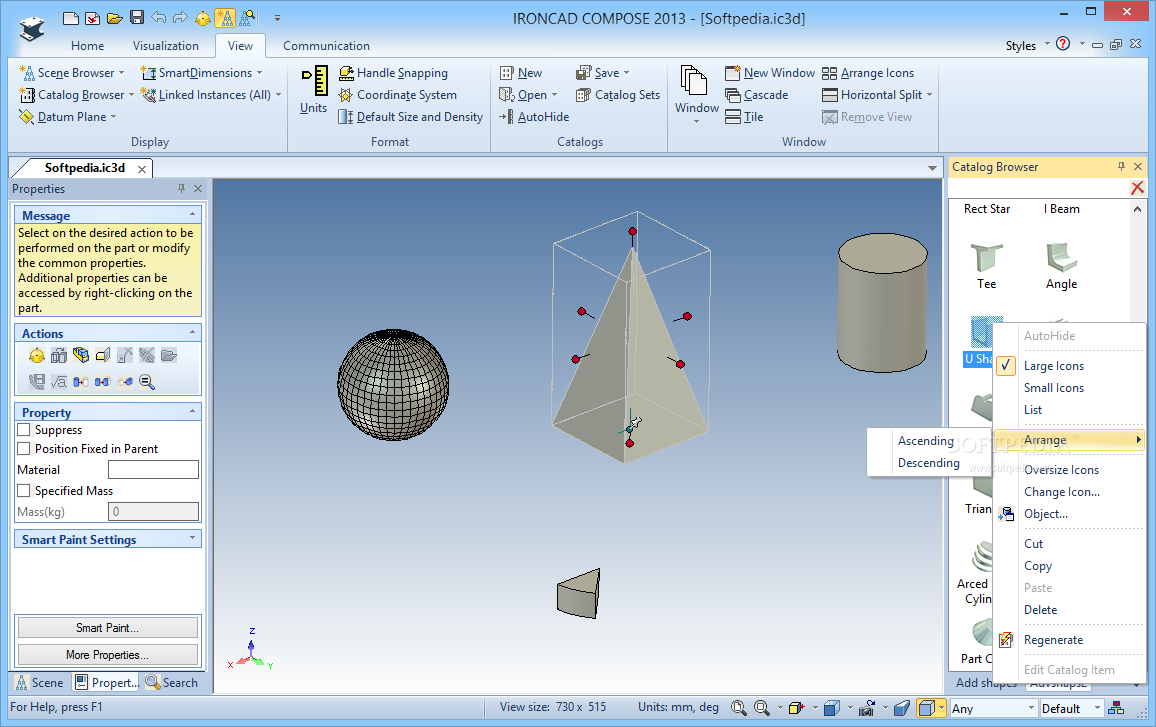Open Coordinate System settings

398,95
